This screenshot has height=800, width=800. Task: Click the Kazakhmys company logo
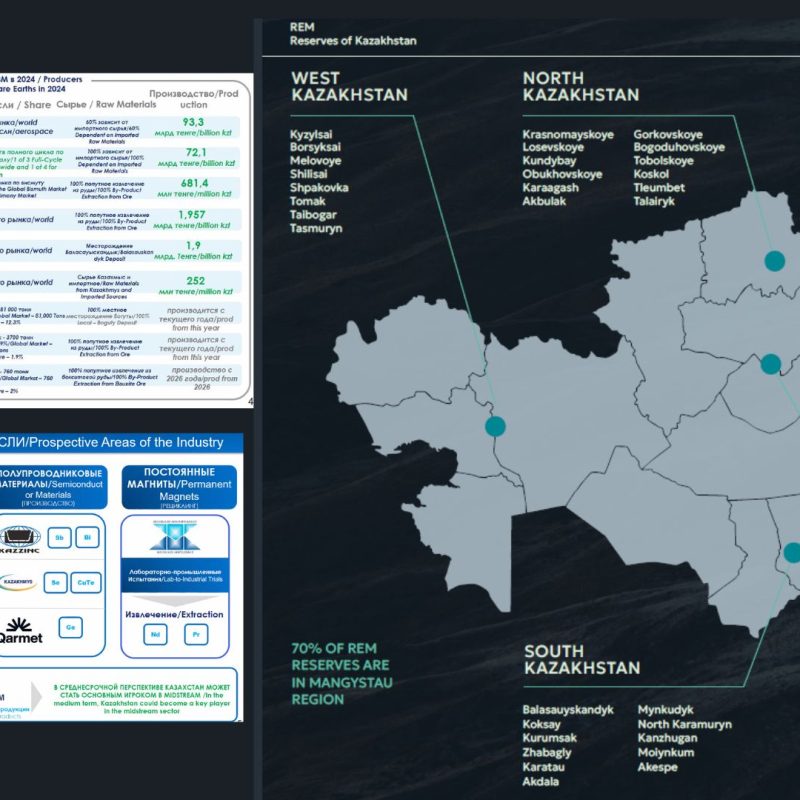20,583
